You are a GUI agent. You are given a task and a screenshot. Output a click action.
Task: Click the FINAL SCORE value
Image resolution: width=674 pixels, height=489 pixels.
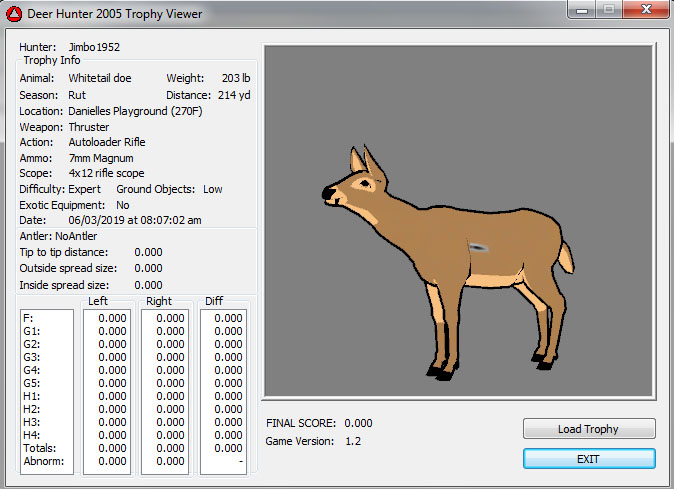tap(358, 423)
